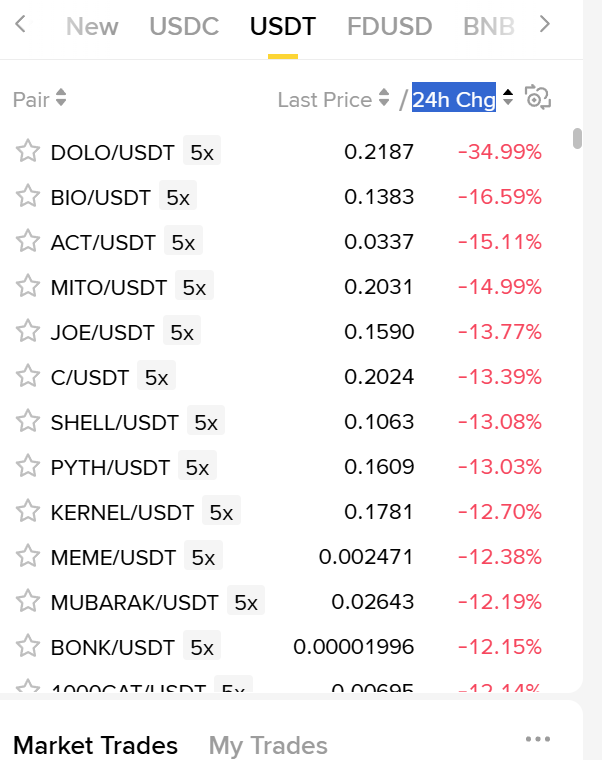602x760 pixels.
Task: Click star icon next to MEME/USDT
Action: coord(28,556)
